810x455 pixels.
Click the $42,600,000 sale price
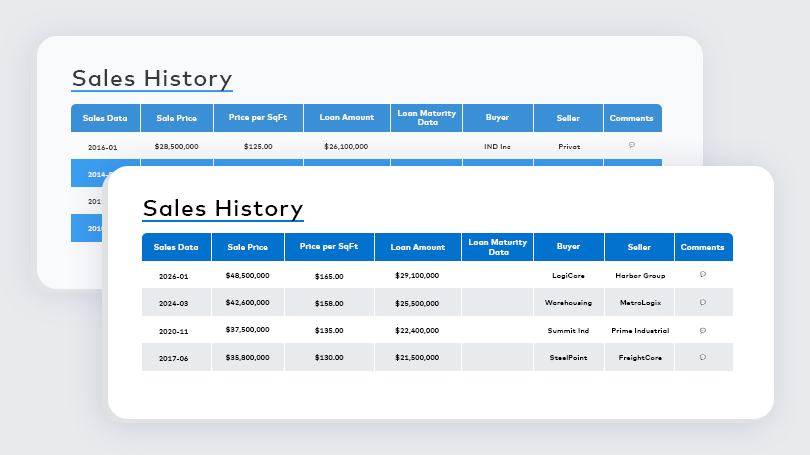247,302
